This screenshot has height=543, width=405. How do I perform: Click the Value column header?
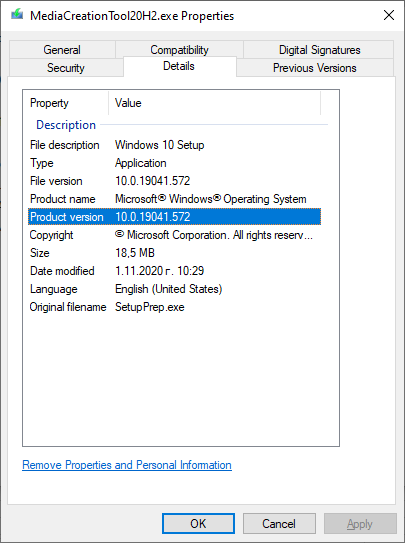(x=215, y=103)
